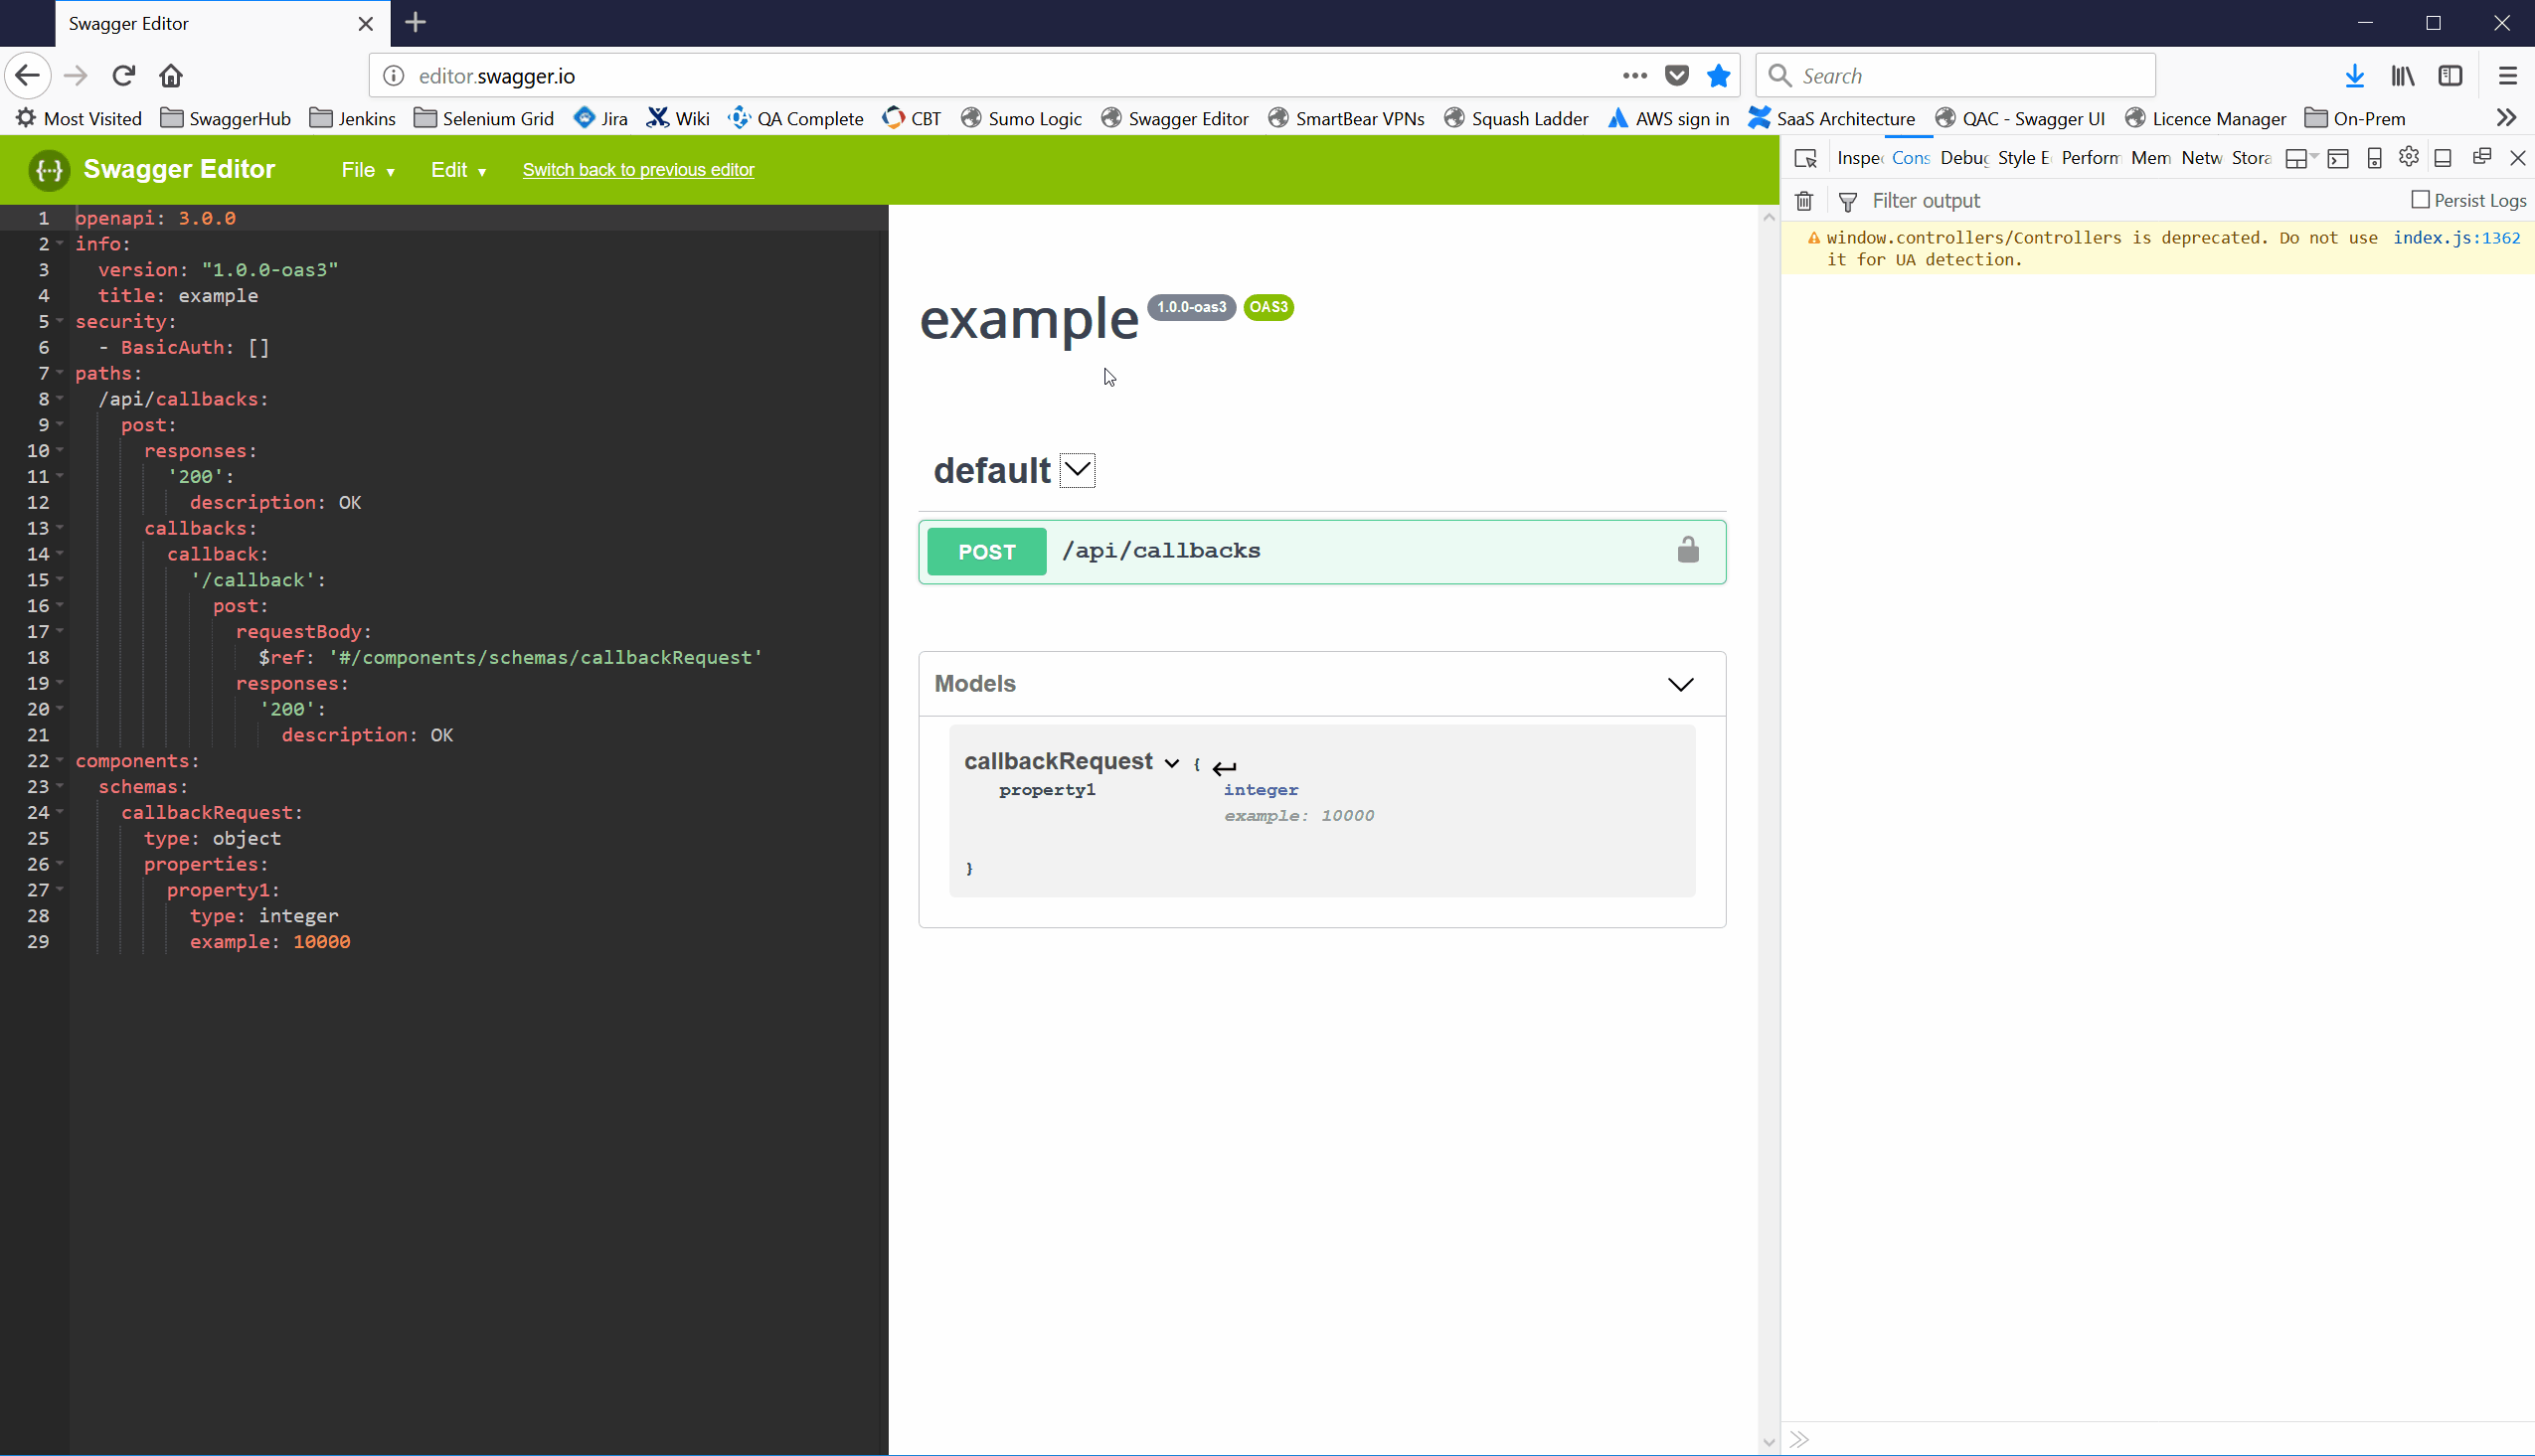Open the QA Complete bookmark

796,118
